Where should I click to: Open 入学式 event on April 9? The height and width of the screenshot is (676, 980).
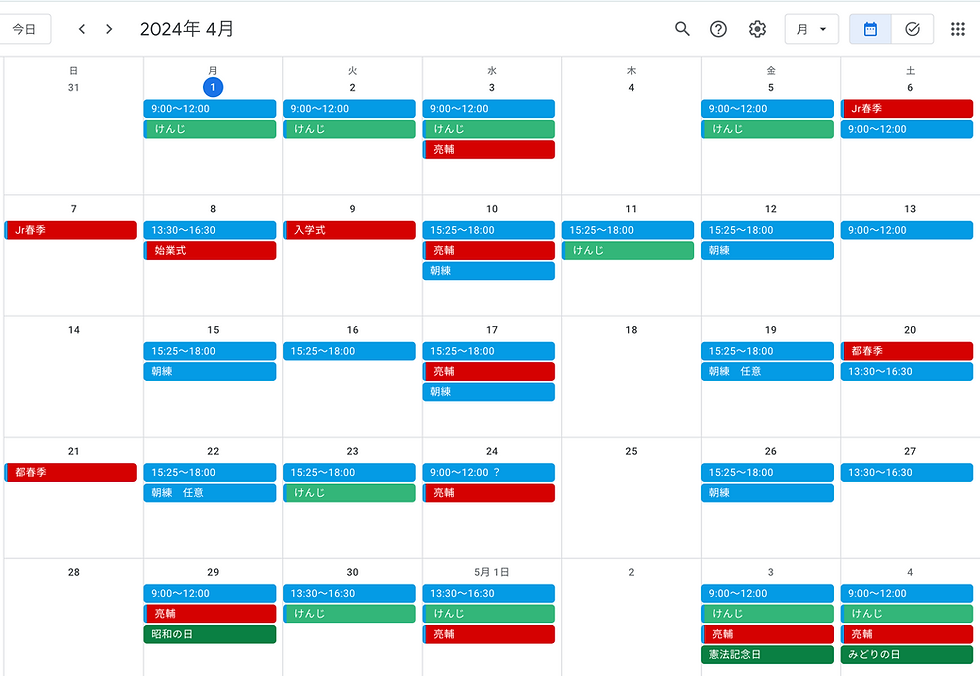point(349,230)
